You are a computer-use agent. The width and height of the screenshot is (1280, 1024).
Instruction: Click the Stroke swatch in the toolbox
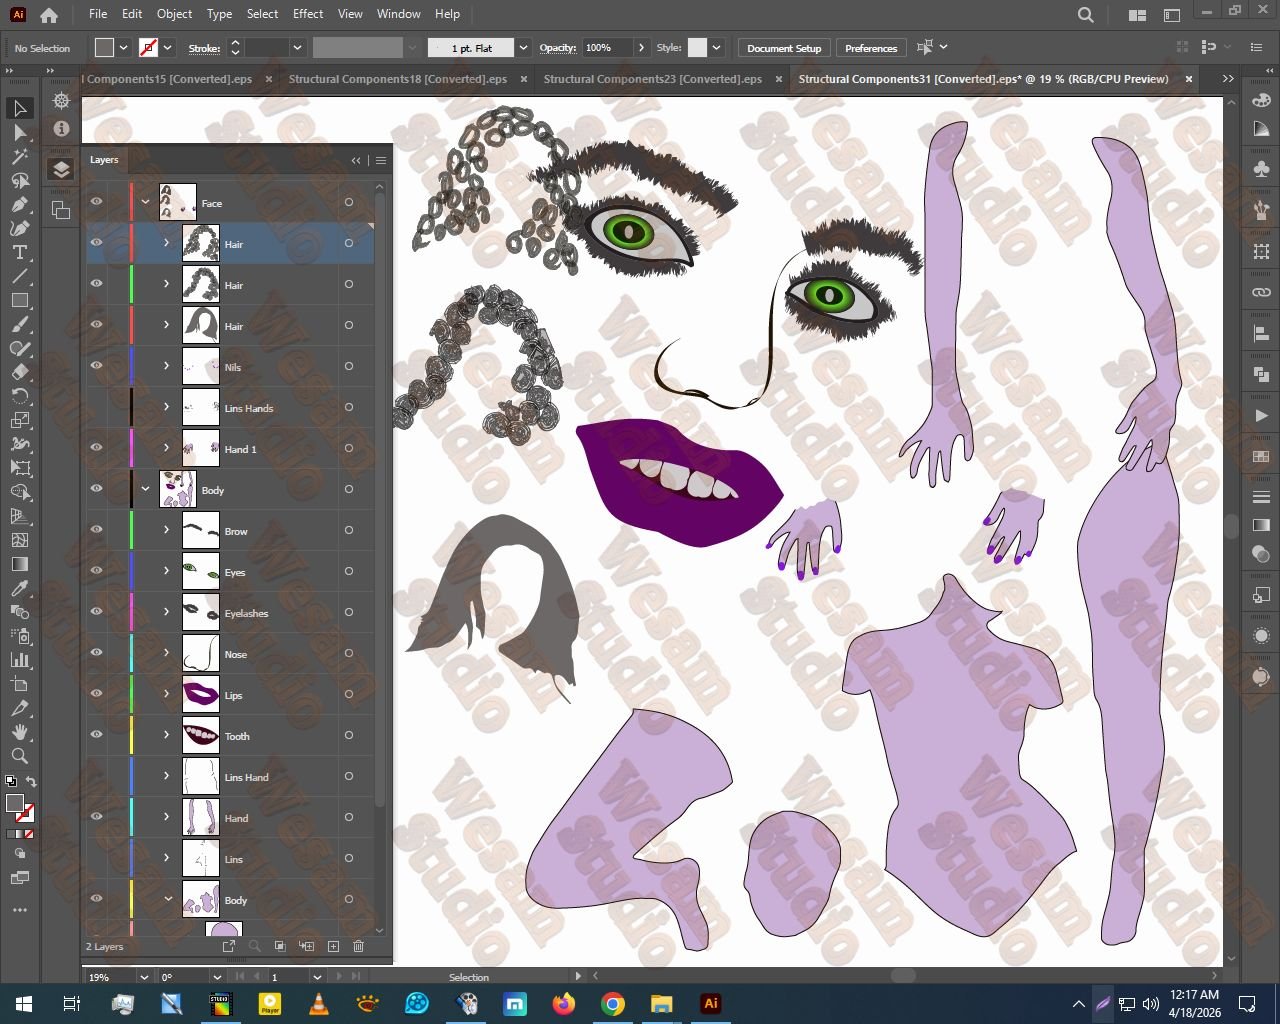click(25, 813)
